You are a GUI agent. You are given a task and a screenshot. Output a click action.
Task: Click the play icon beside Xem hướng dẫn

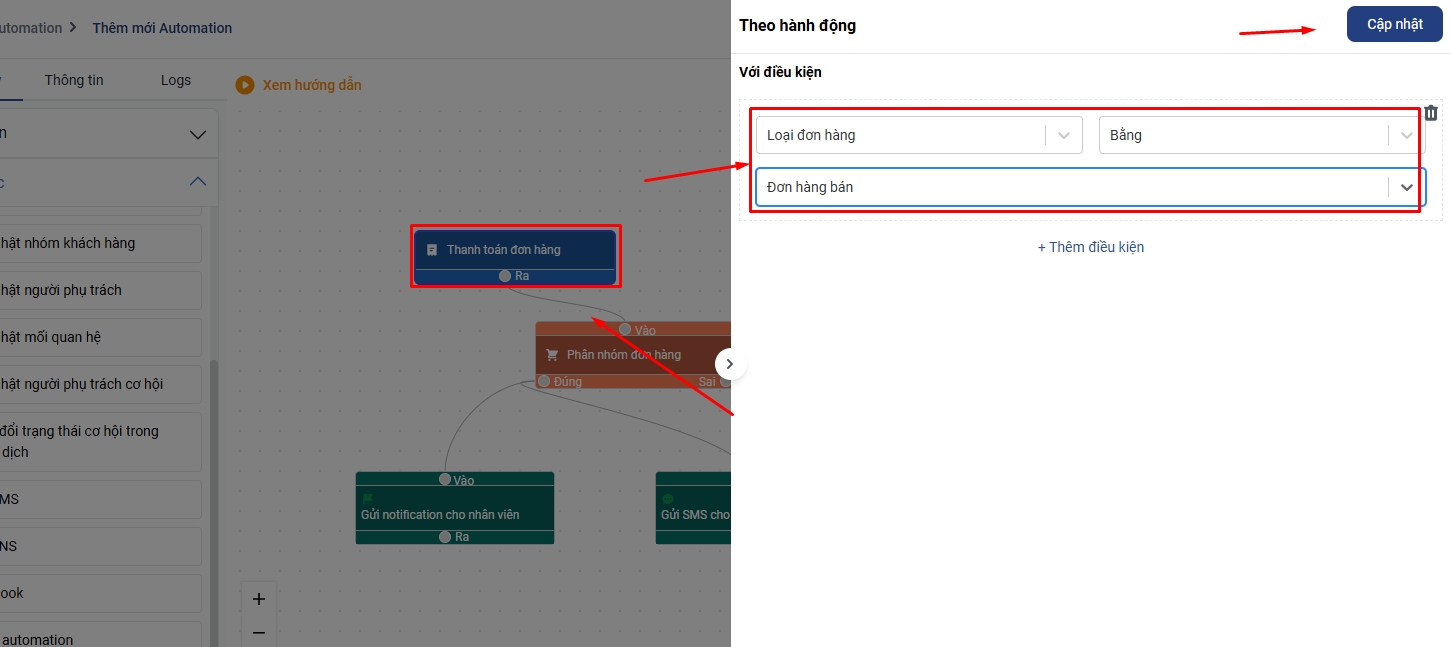coord(245,85)
